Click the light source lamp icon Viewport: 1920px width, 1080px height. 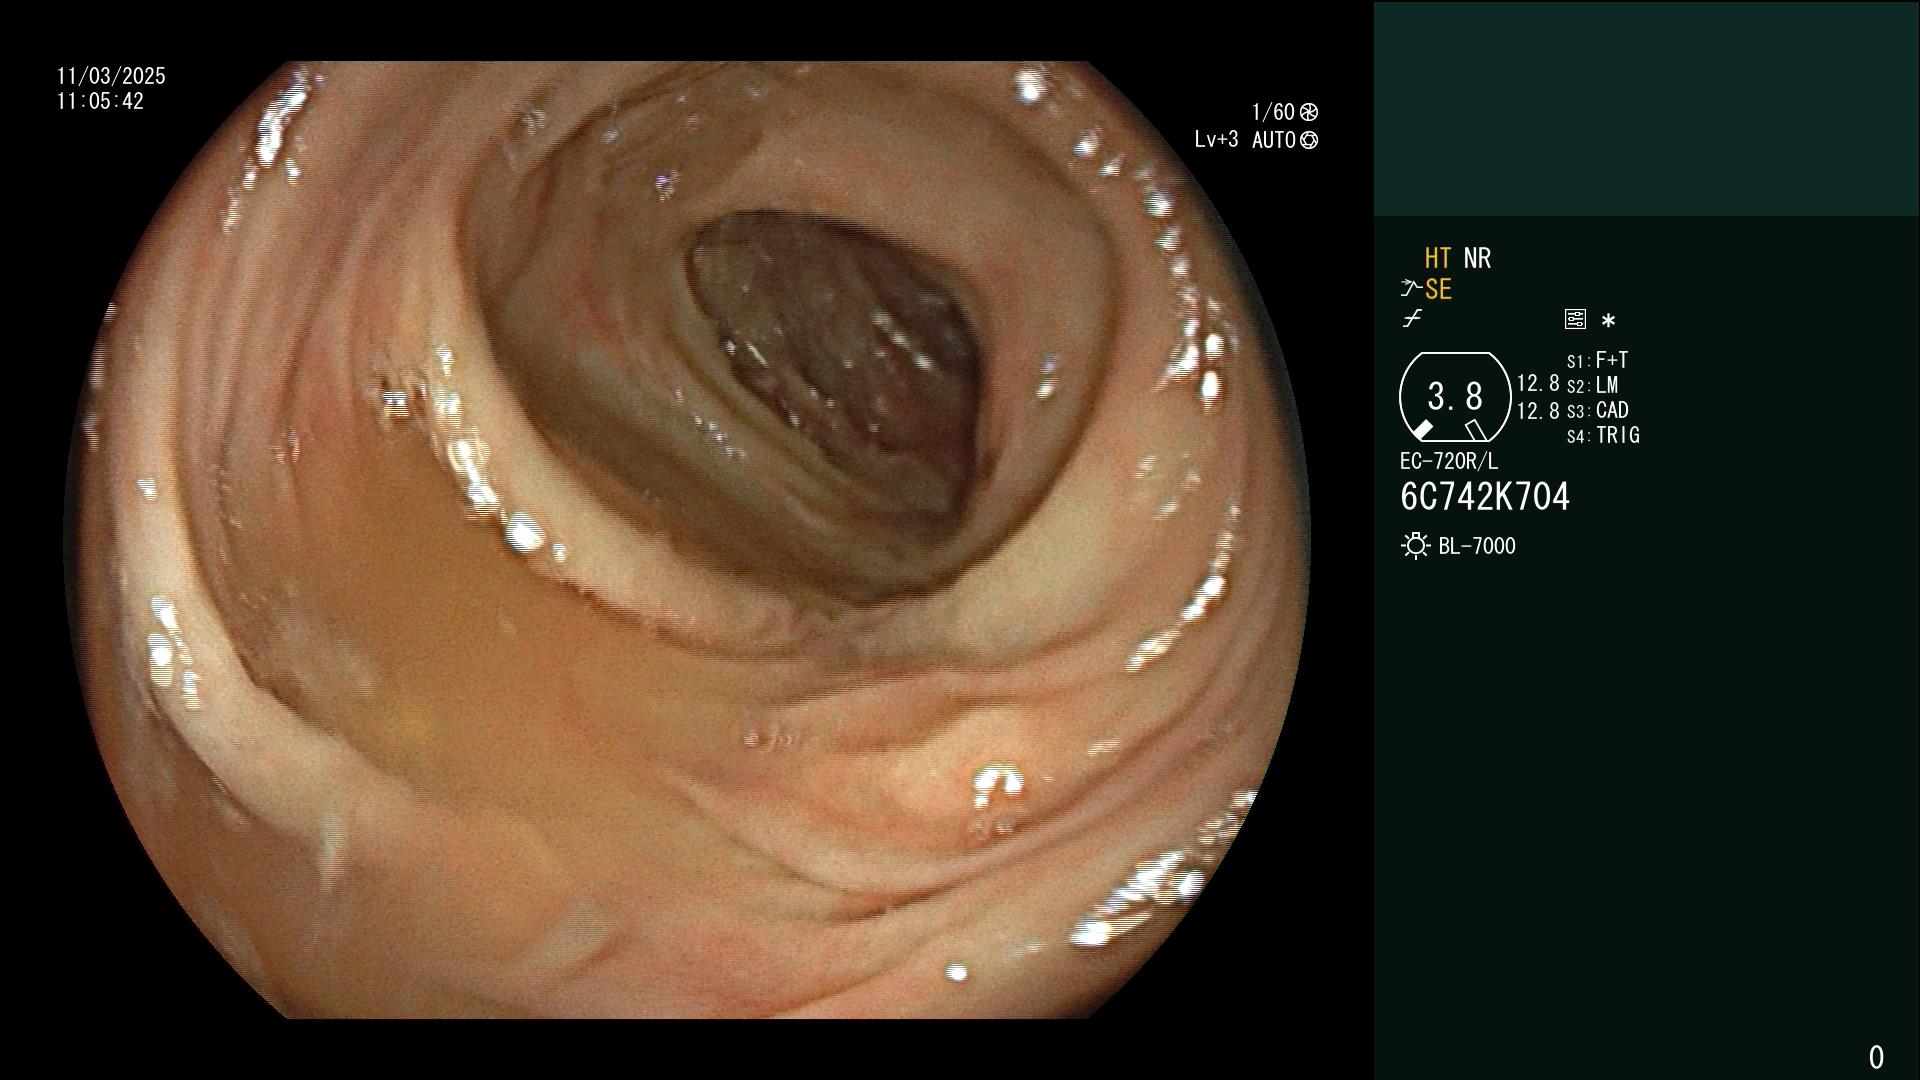coord(1415,546)
